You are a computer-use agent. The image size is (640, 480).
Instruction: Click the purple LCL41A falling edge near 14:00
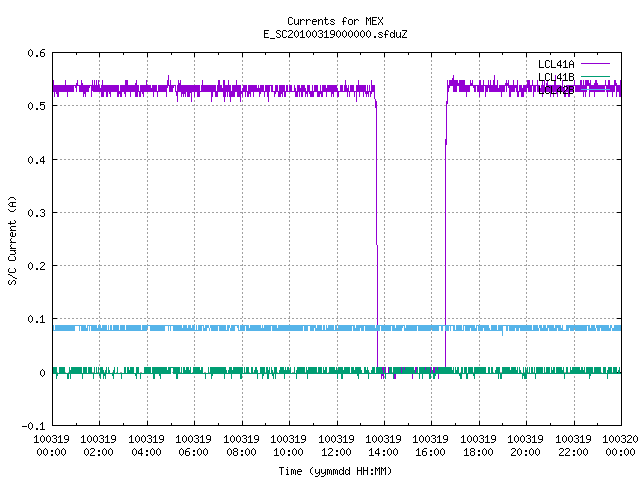[377, 235]
